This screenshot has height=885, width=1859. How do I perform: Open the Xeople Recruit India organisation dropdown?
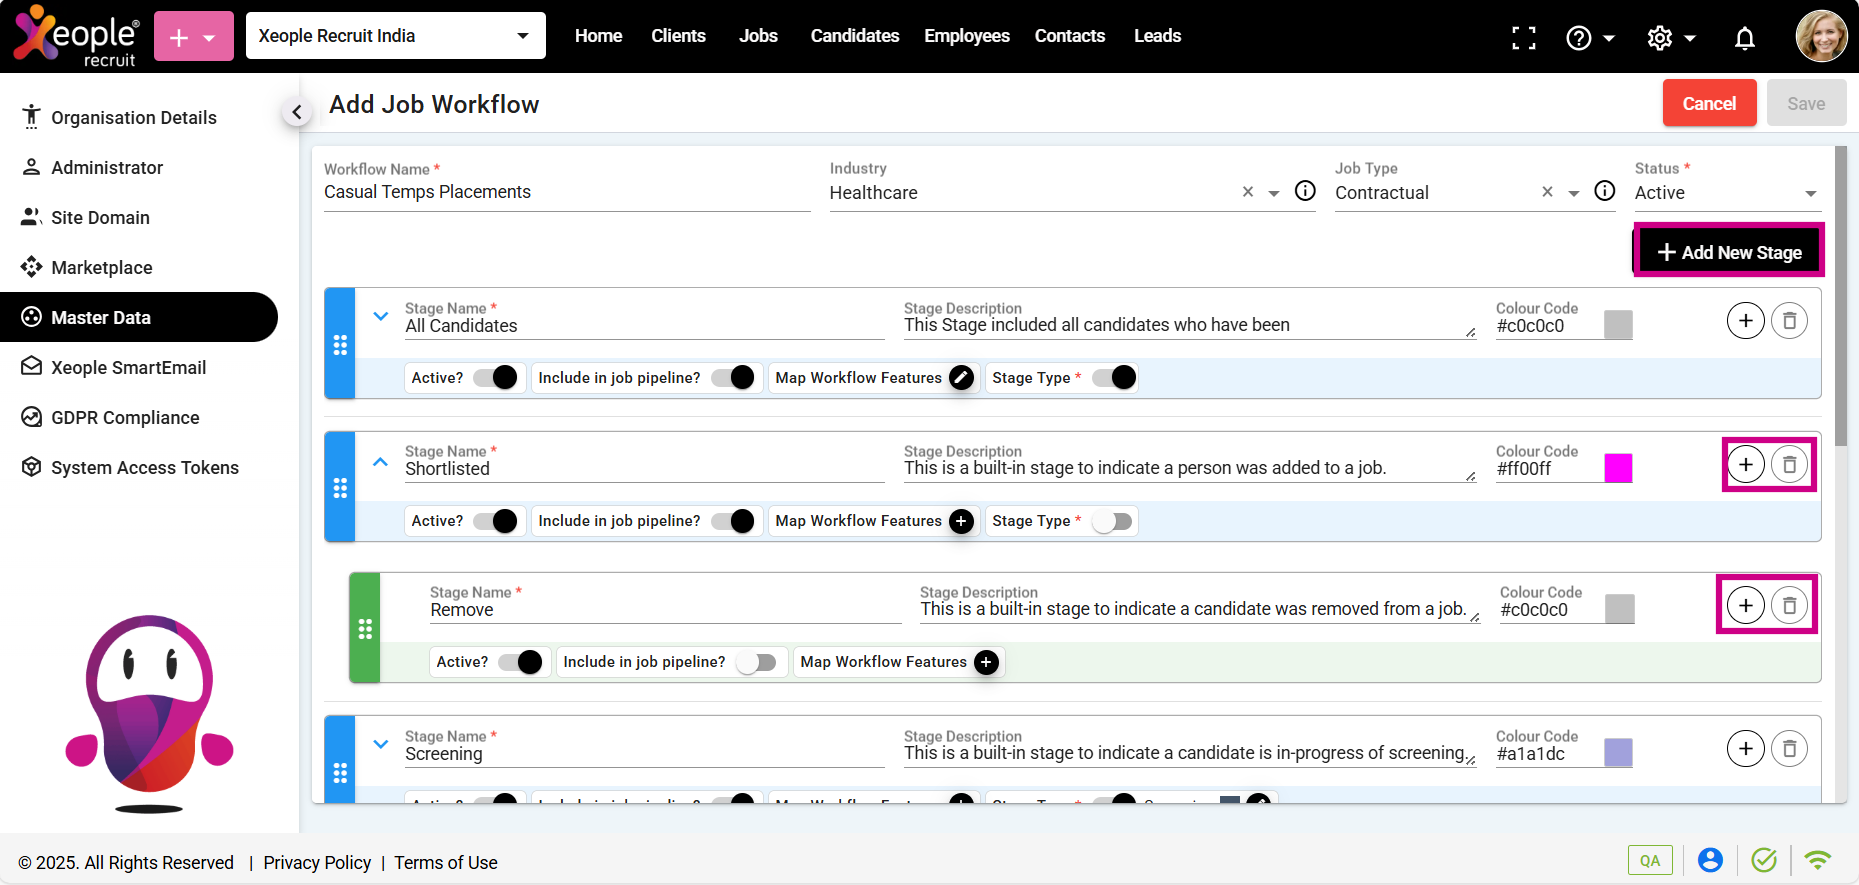coord(395,36)
